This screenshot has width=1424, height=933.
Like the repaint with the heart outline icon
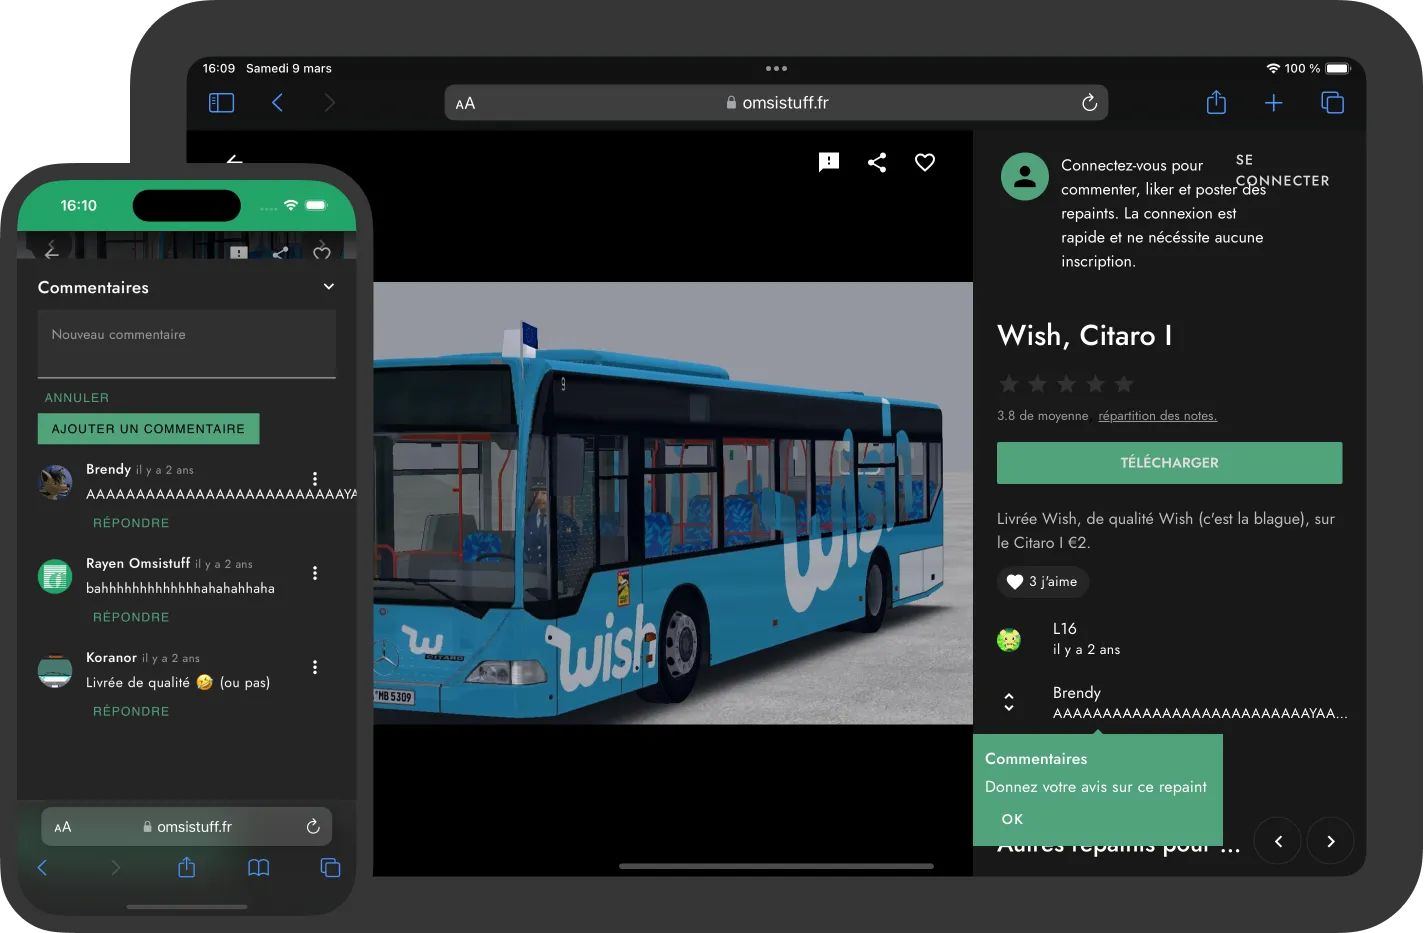925,162
